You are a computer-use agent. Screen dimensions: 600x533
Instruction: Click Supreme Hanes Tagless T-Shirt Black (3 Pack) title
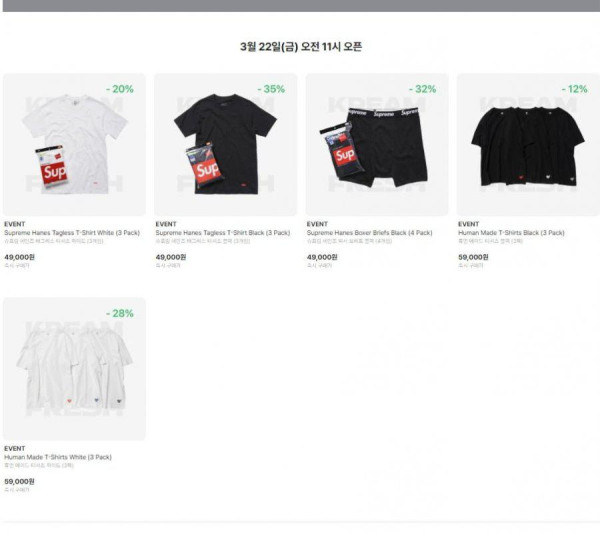223,233
